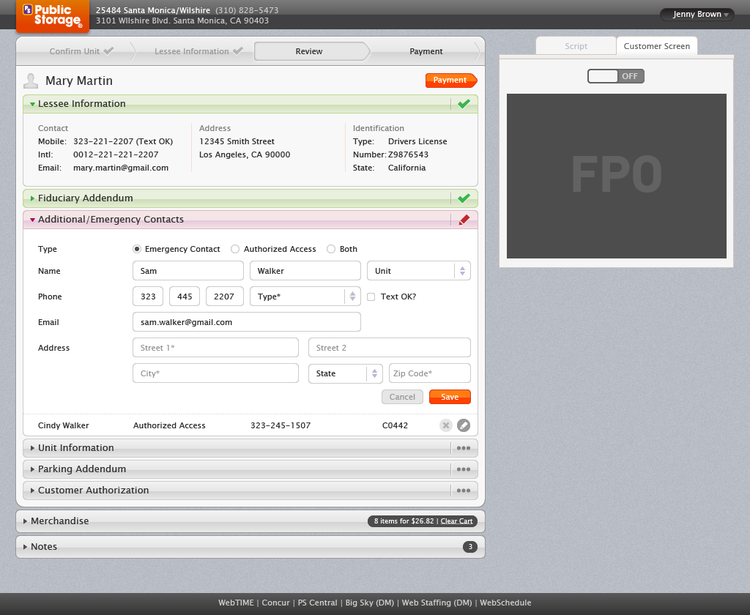
Task: Click the Email field sam.walker@gmail.com
Action: [246, 322]
